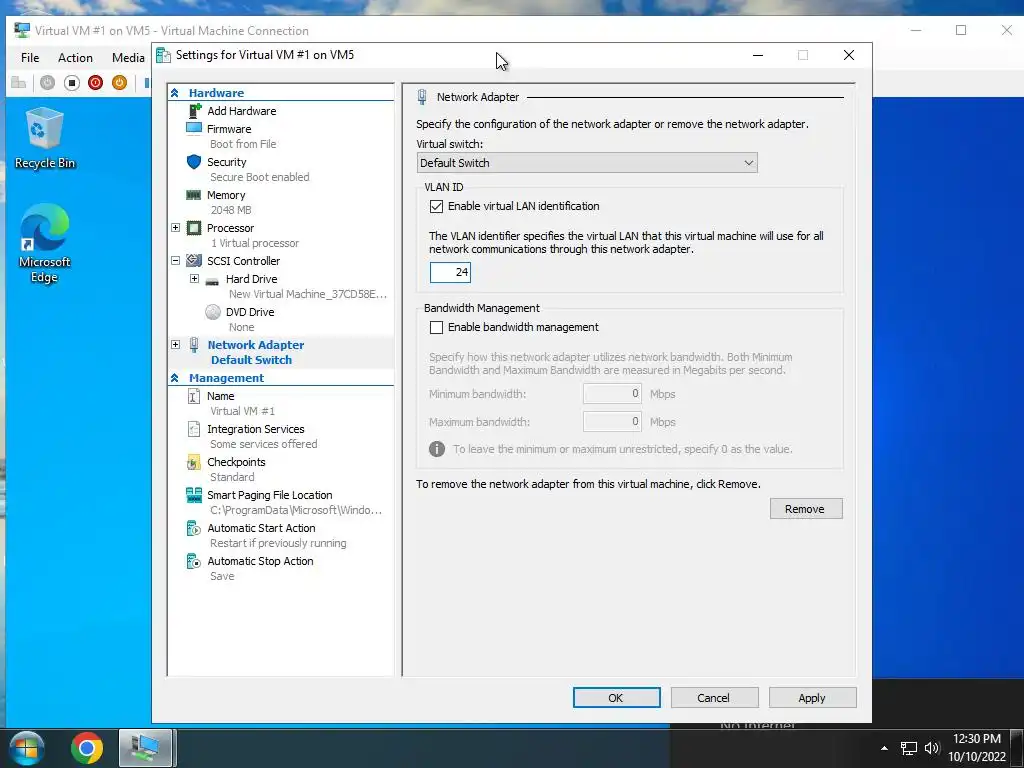Viewport: 1024px width, 768px height.
Task: Click the Turn Off stop toolbar icon
Action: point(72,83)
